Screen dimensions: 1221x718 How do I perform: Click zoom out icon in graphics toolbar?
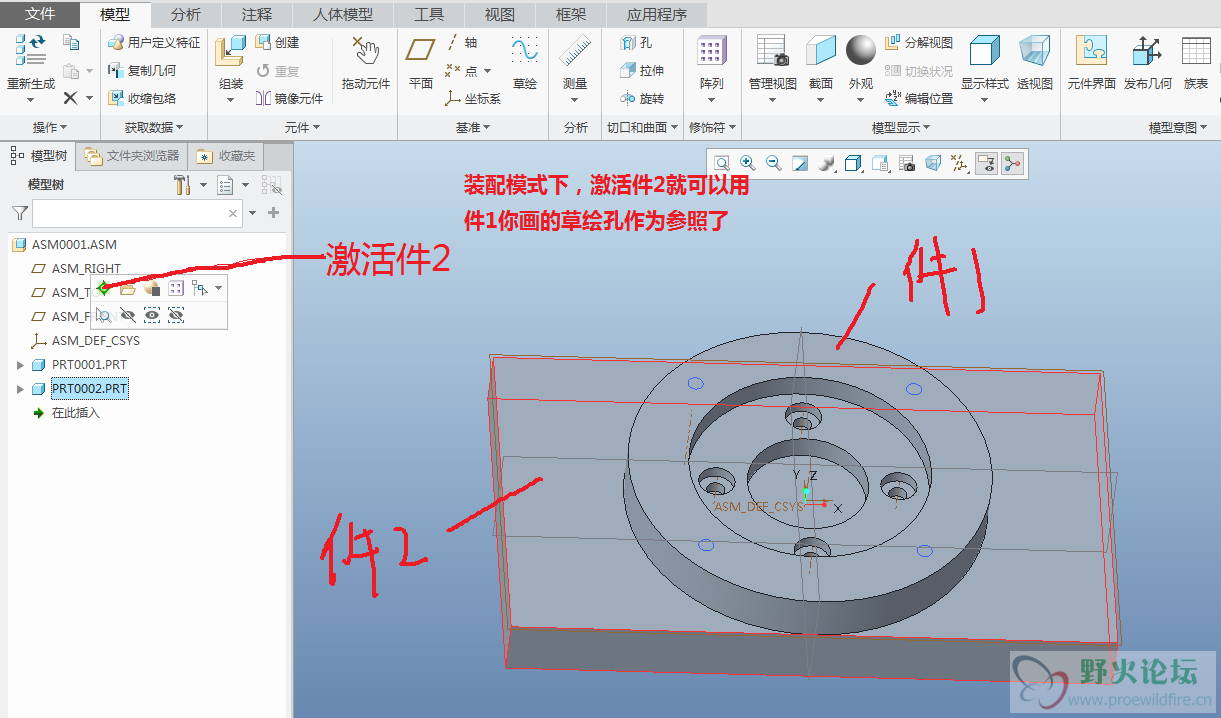coord(773,163)
